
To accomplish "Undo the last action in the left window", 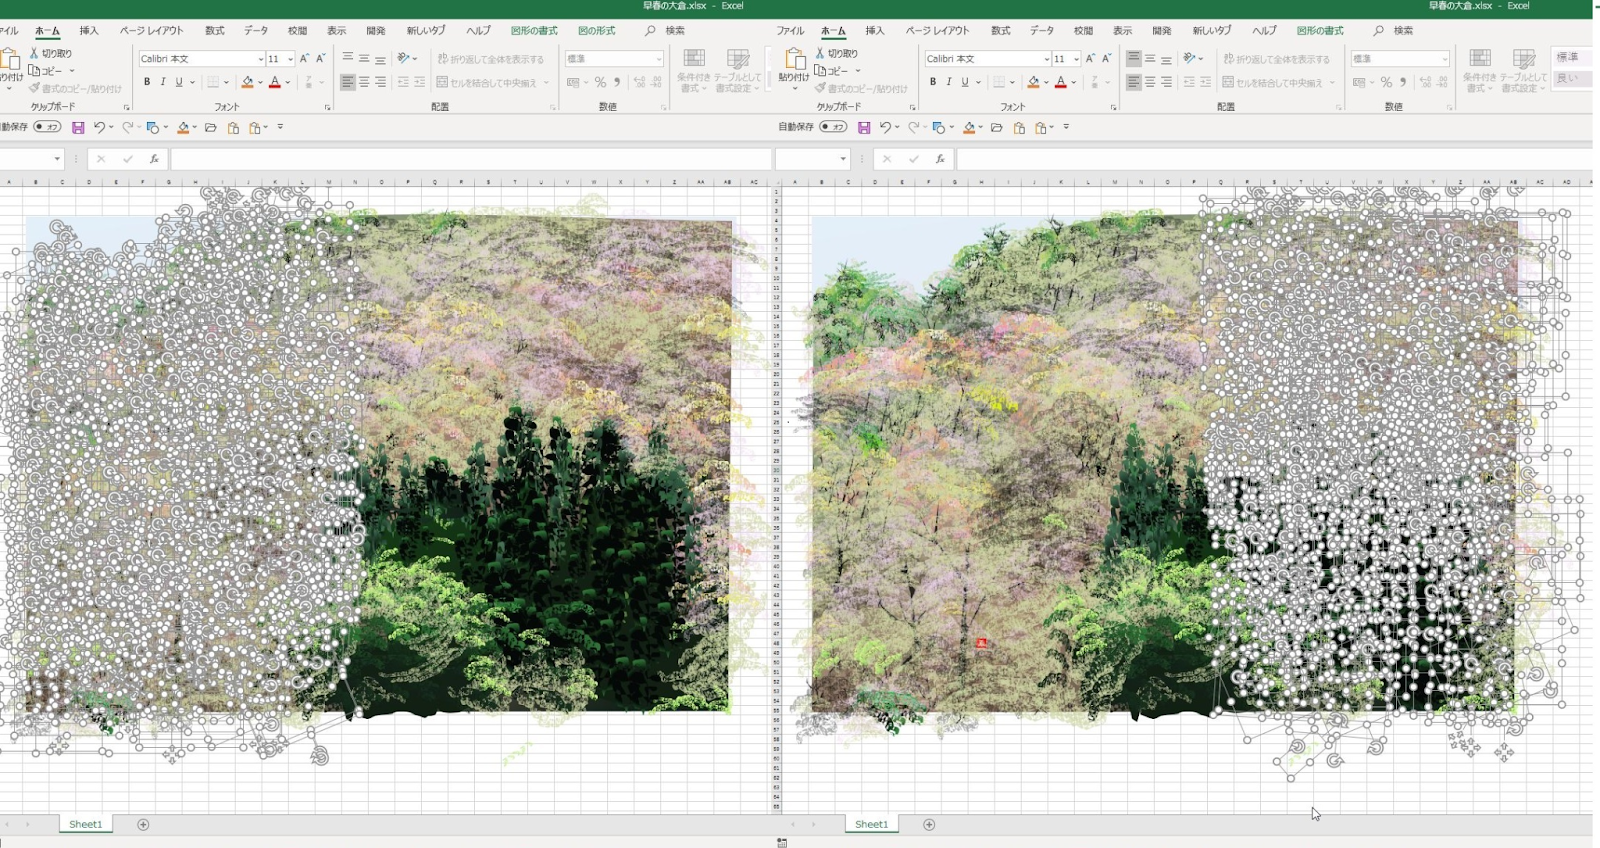I will [x=99, y=128].
